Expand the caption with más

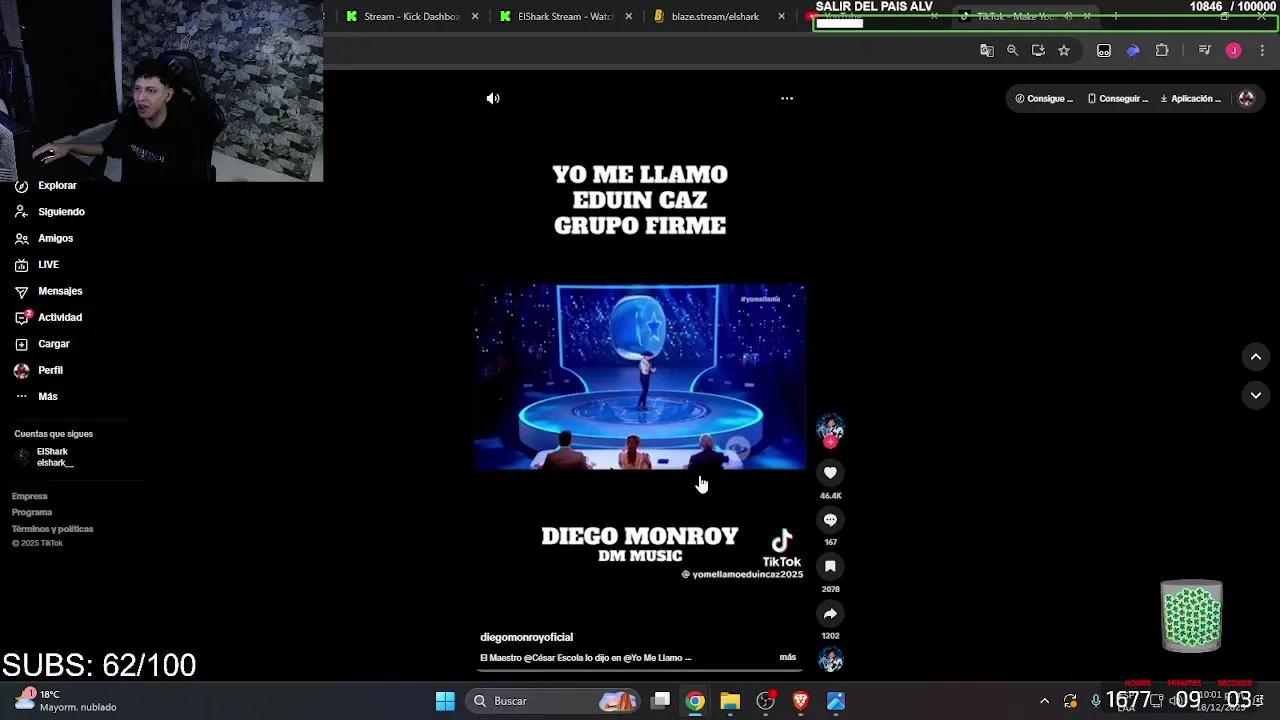[x=788, y=657]
